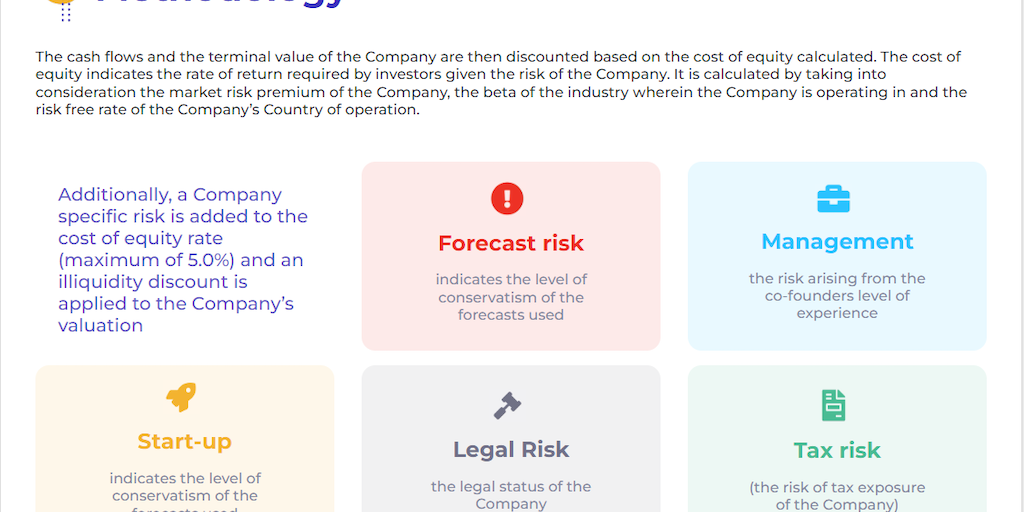Viewport: 1024px width, 512px height.
Task: Click the legal status of the Company text
Action: [511, 494]
